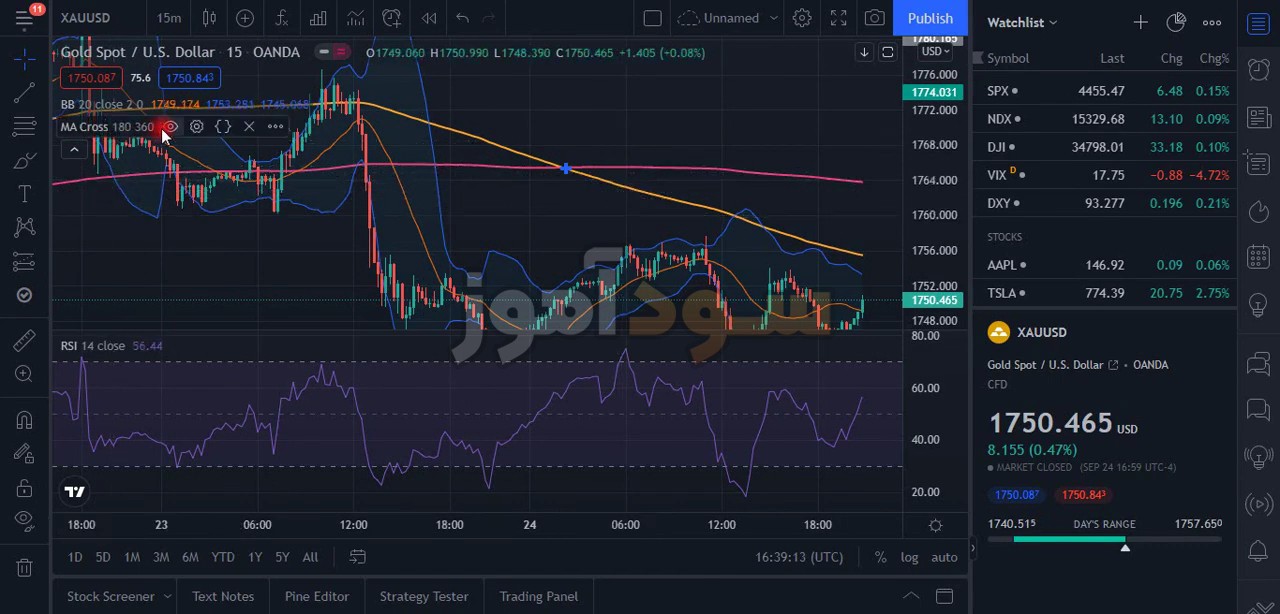Open the chart patterns tool
Viewport: 1280px width, 614px height.
[x=25, y=228]
